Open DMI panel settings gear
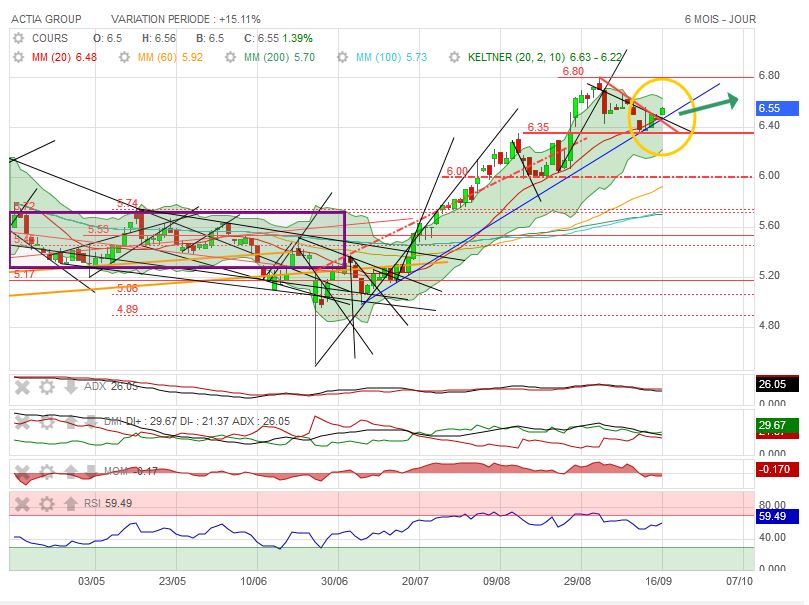This screenshot has height=605, width=809. 47,422
